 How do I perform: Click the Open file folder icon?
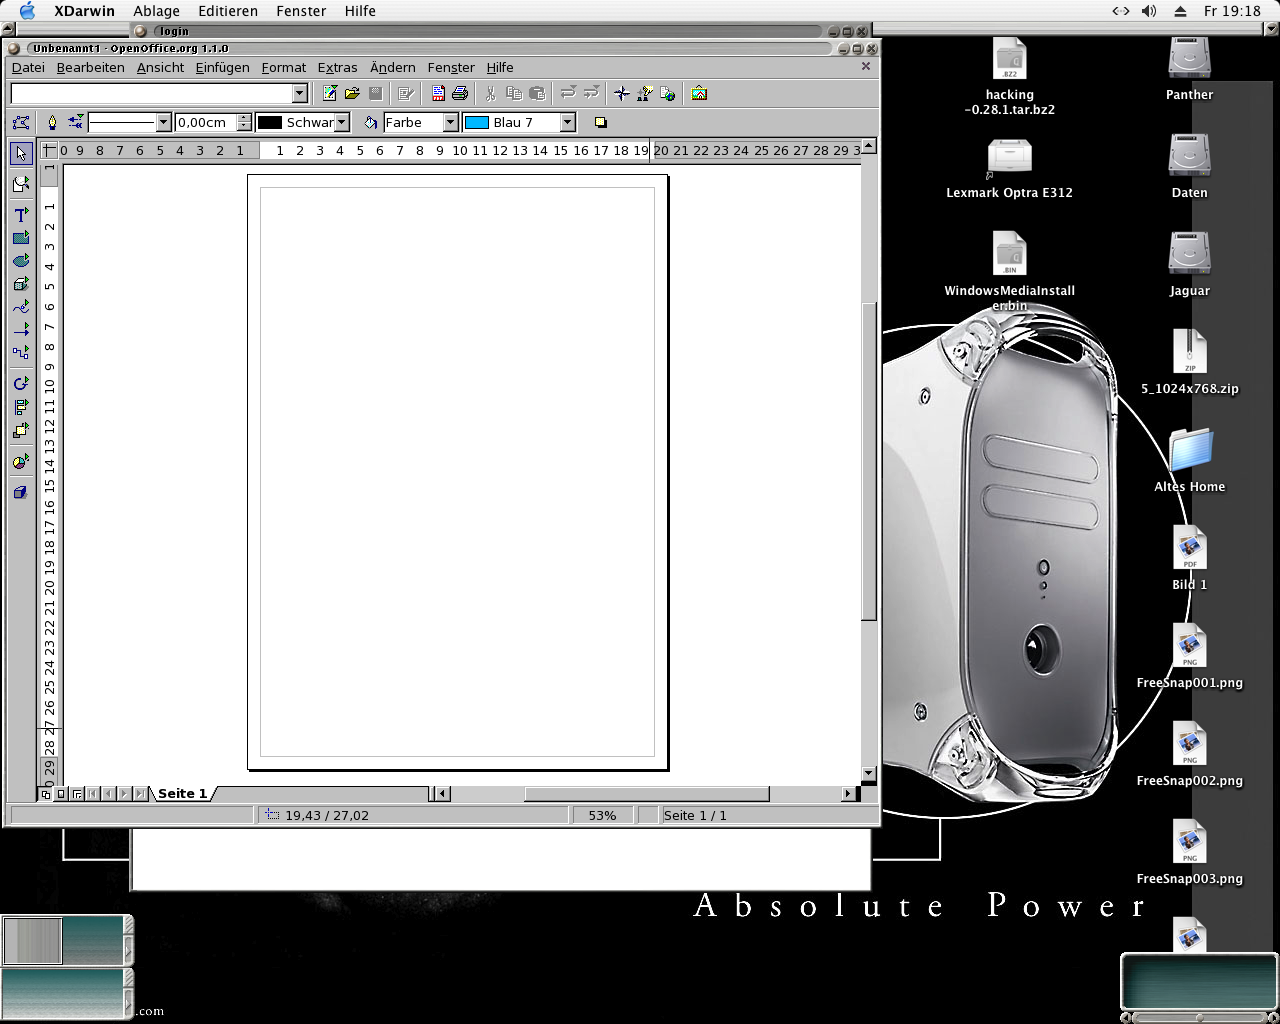[x=352, y=94]
